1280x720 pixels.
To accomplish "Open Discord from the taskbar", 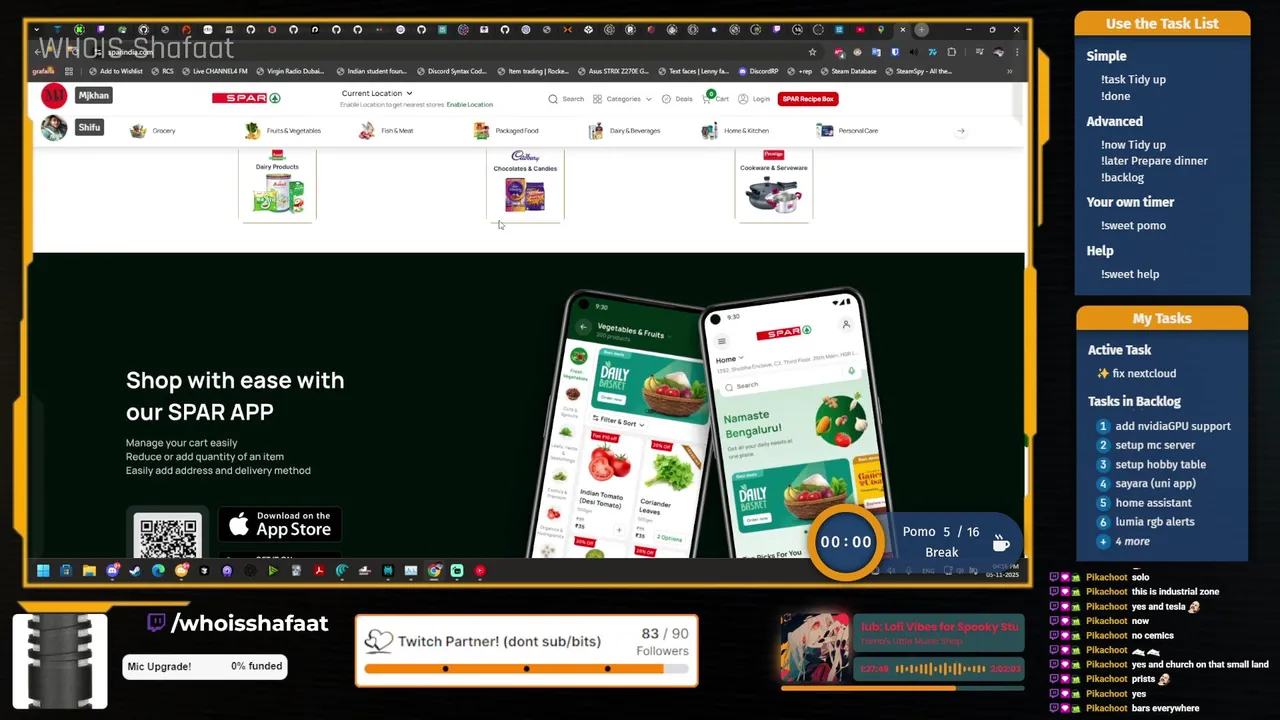I will [x=112, y=571].
